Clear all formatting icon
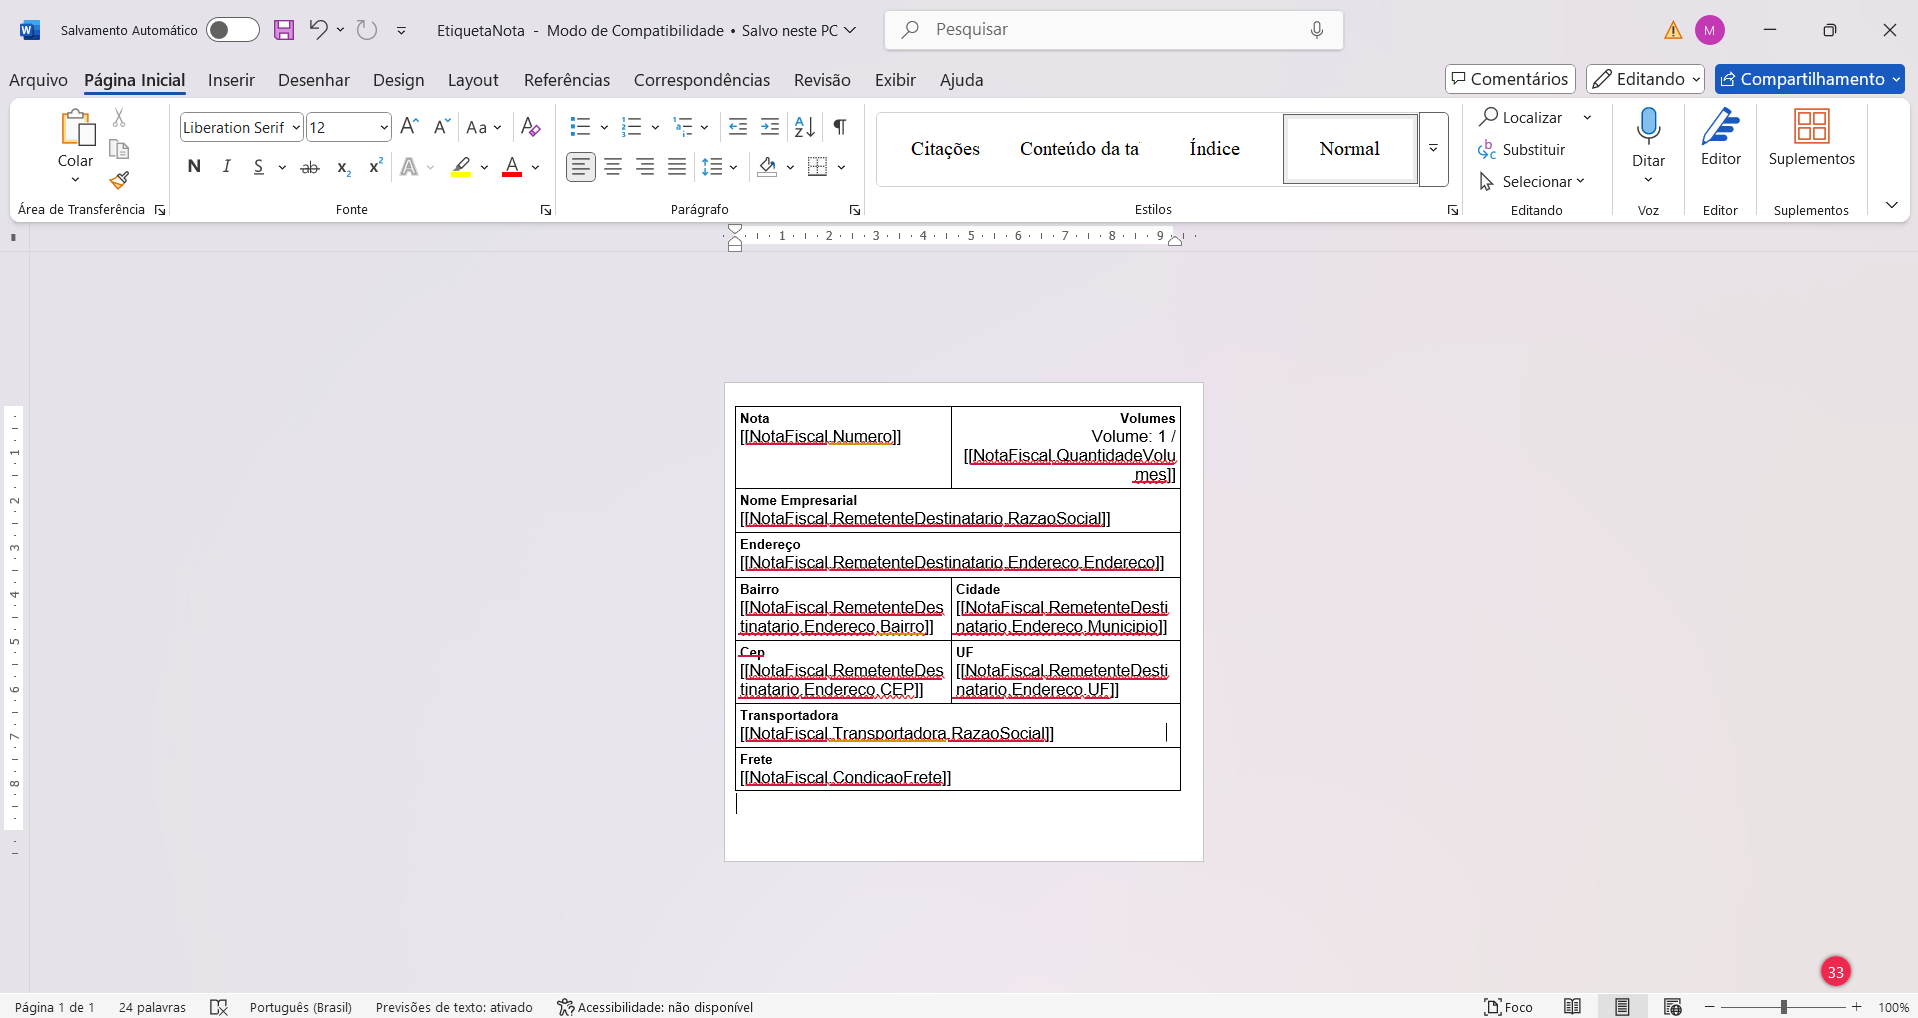 click(531, 127)
